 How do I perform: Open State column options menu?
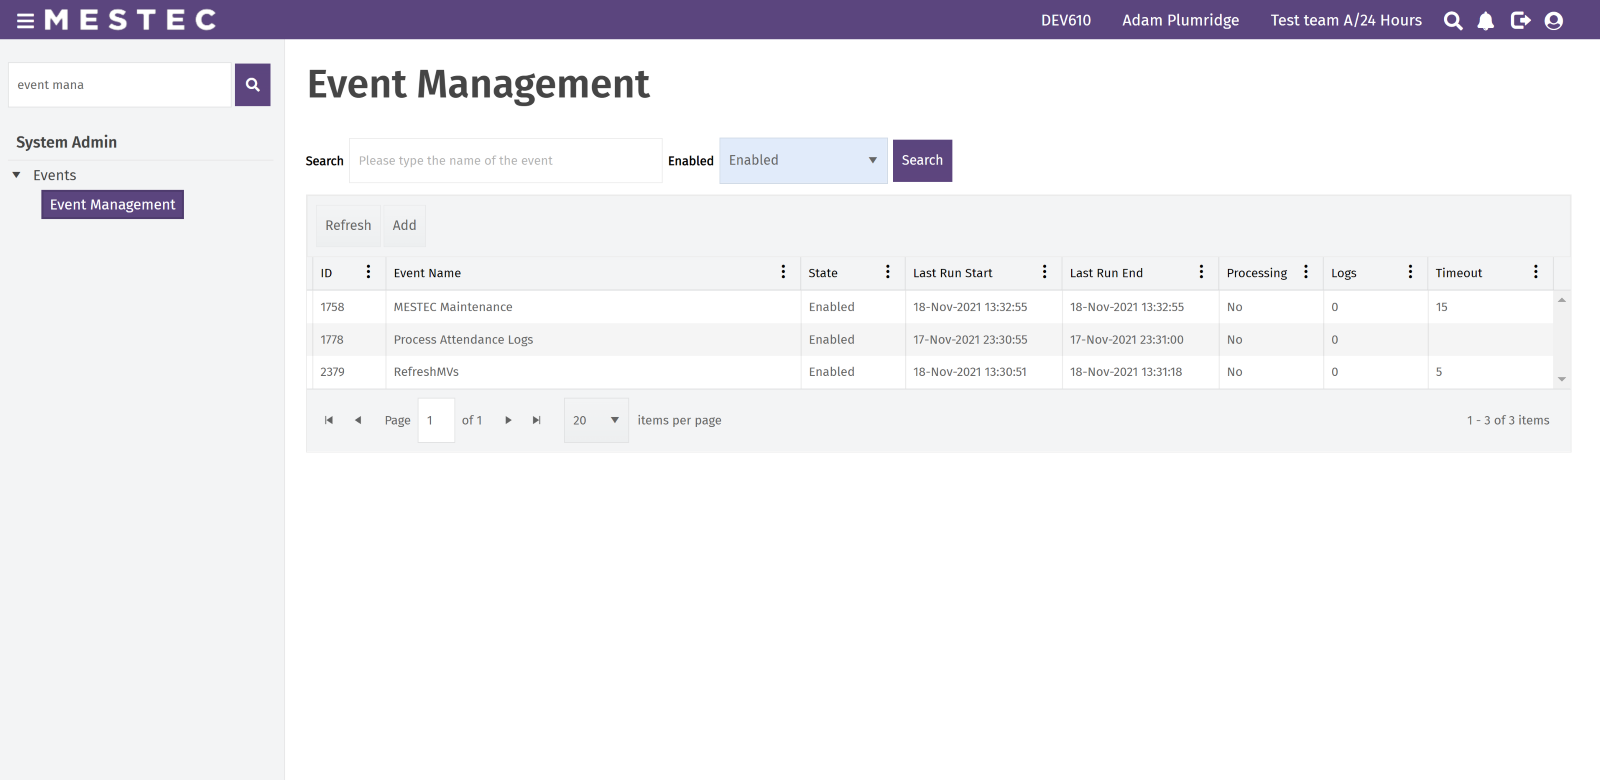click(x=888, y=272)
